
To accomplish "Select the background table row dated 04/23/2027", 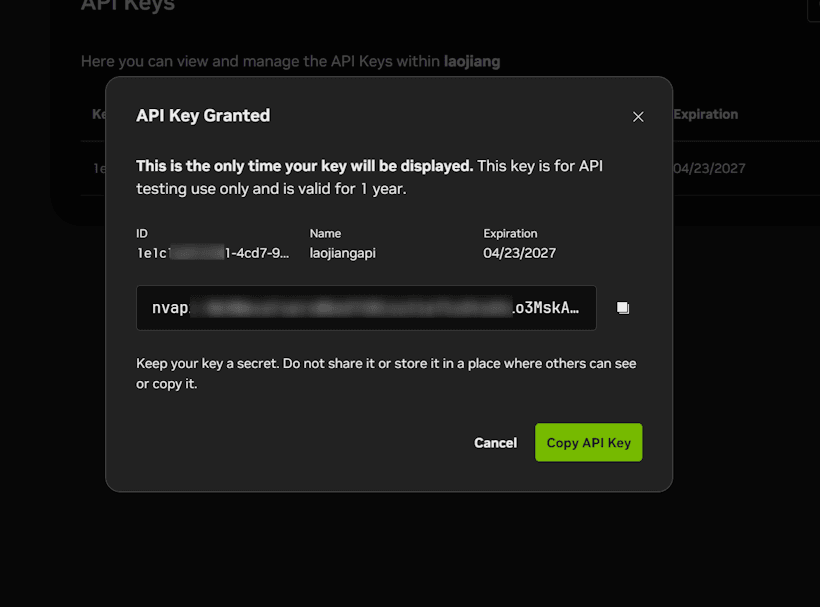I will [x=709, y=168].
